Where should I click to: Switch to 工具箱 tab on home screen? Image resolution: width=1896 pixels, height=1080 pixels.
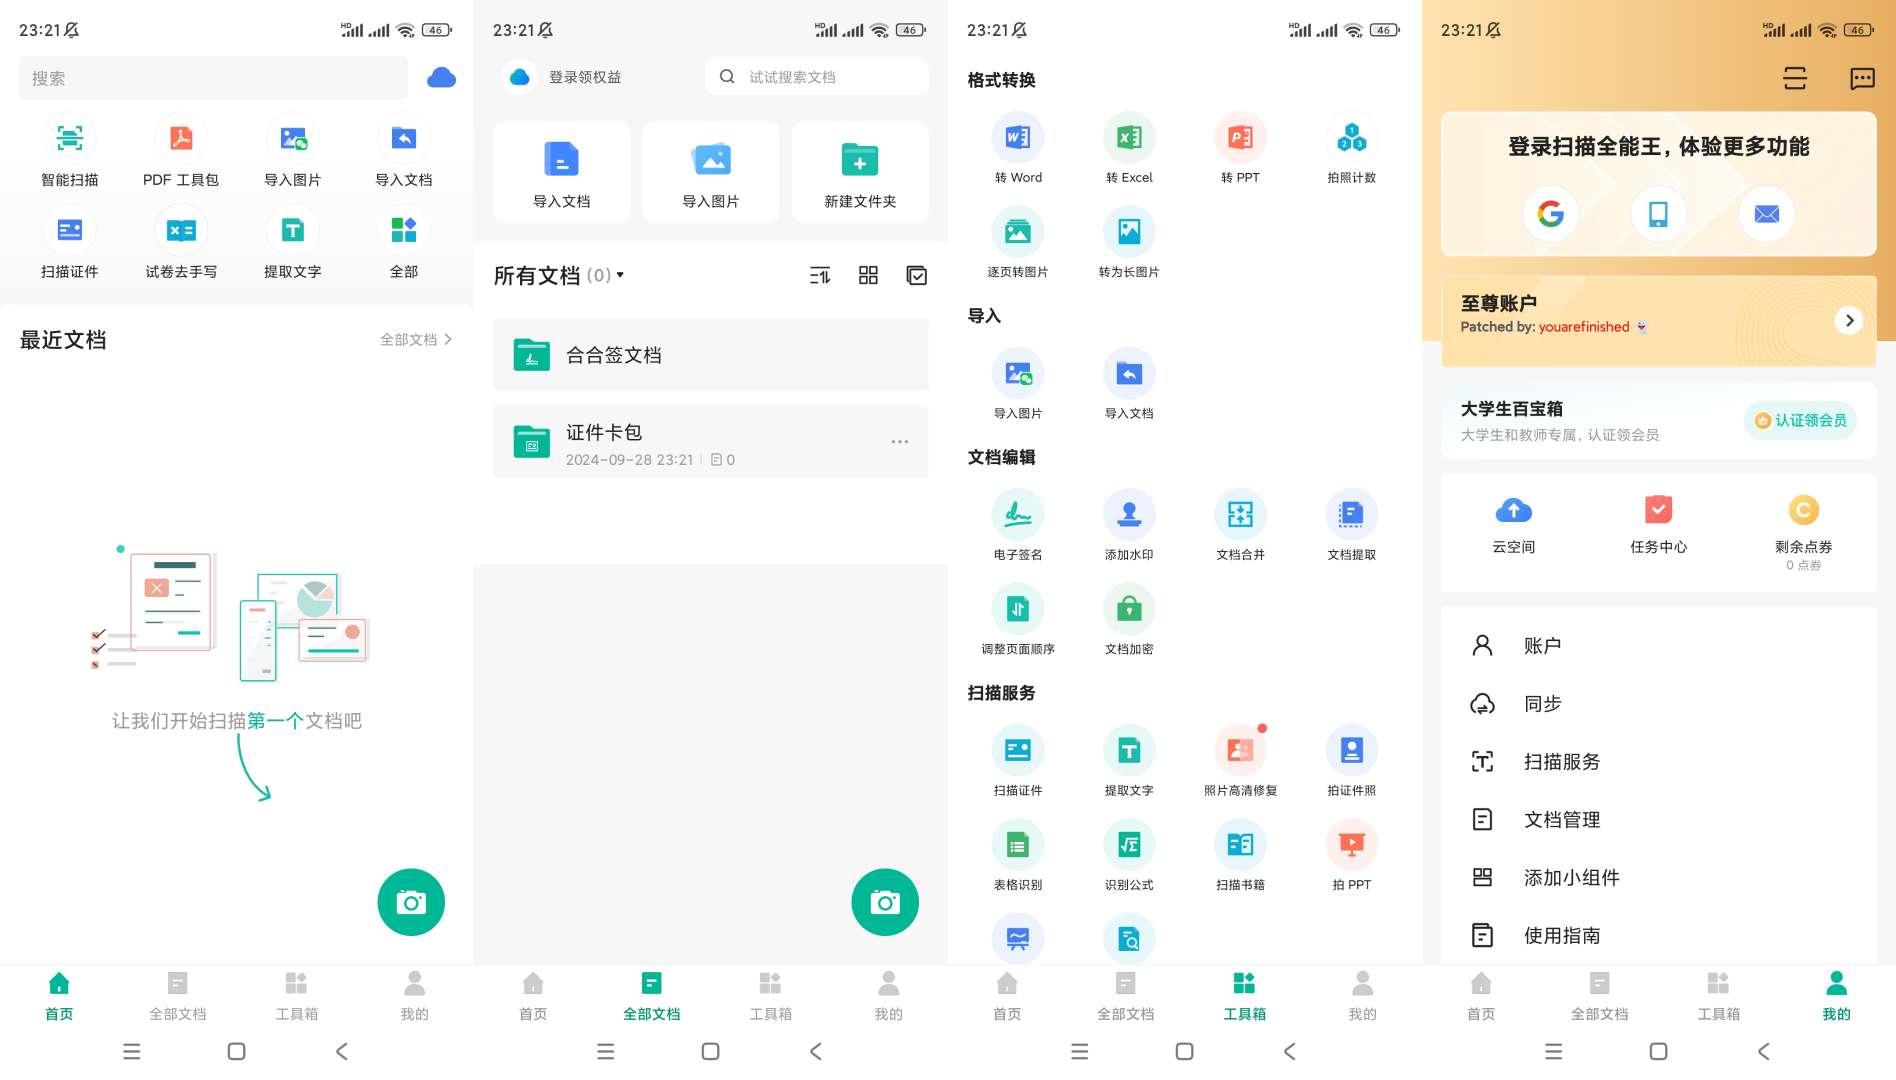pos(296,996)
